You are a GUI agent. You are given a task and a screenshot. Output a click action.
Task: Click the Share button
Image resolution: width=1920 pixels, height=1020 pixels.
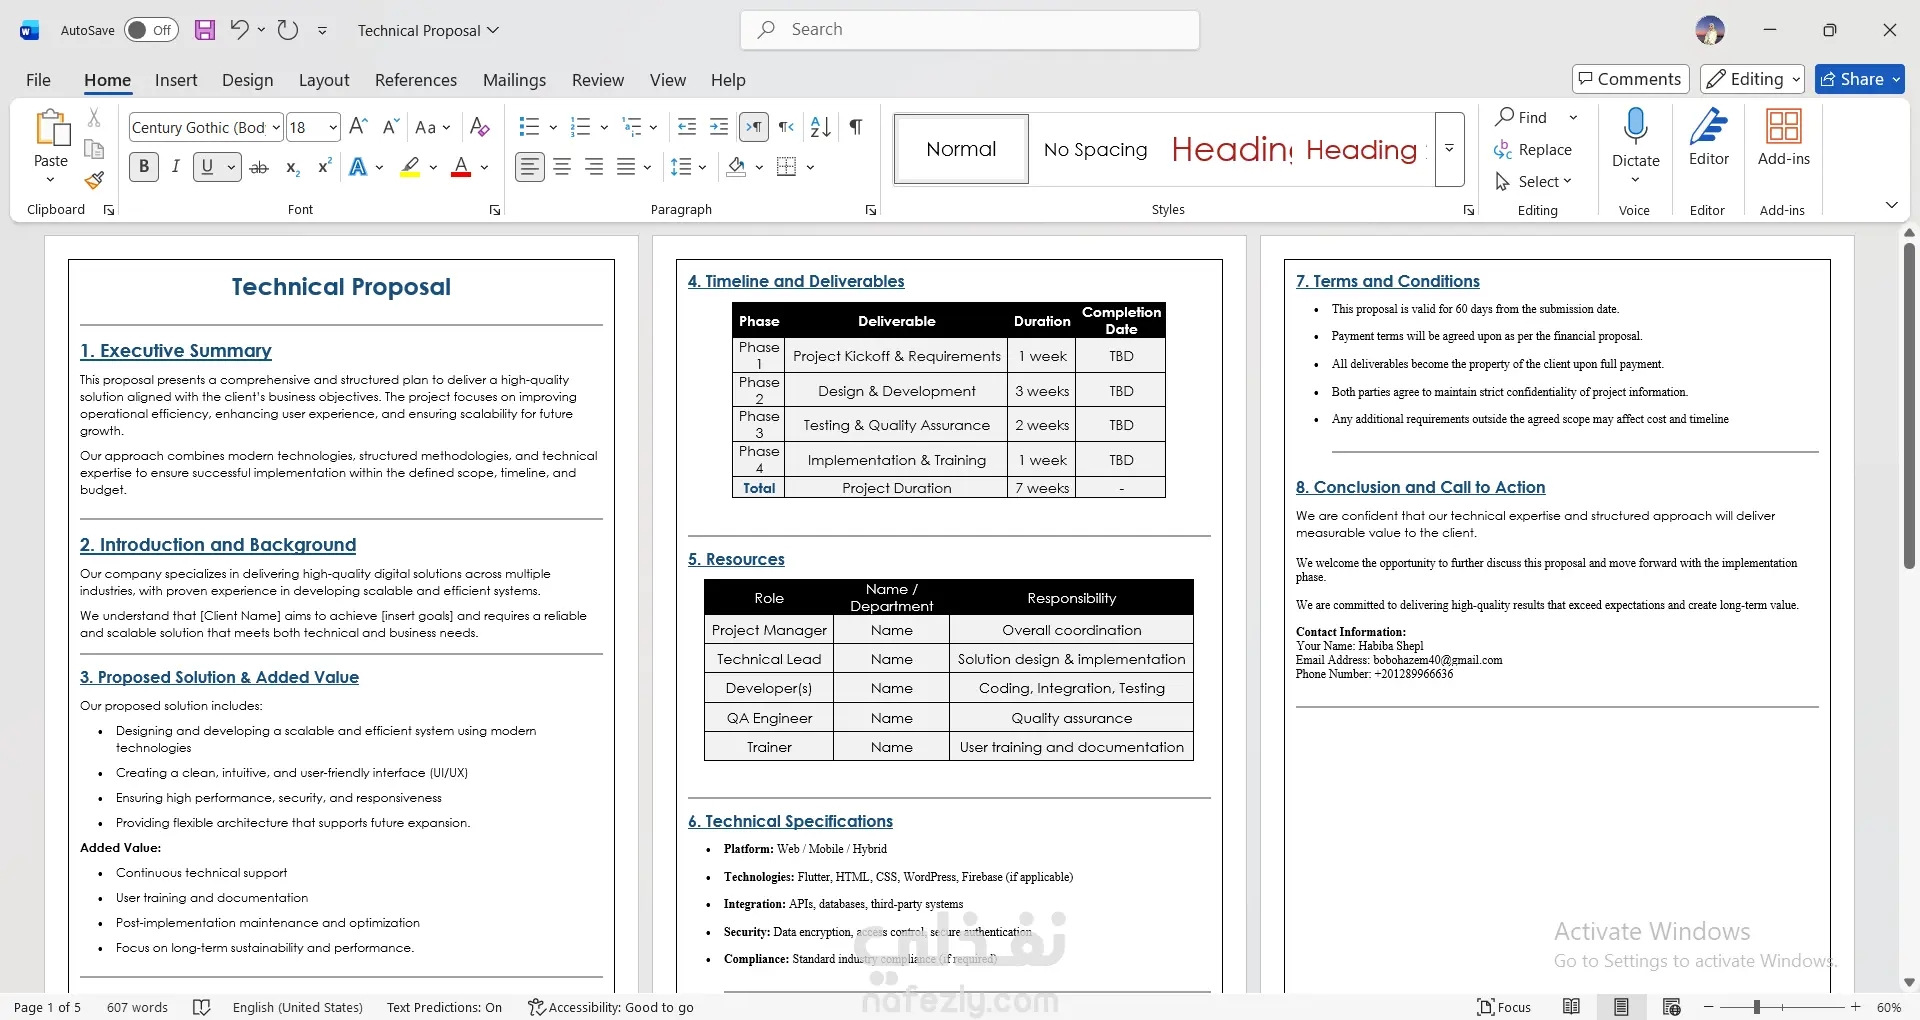[1859, 79]
